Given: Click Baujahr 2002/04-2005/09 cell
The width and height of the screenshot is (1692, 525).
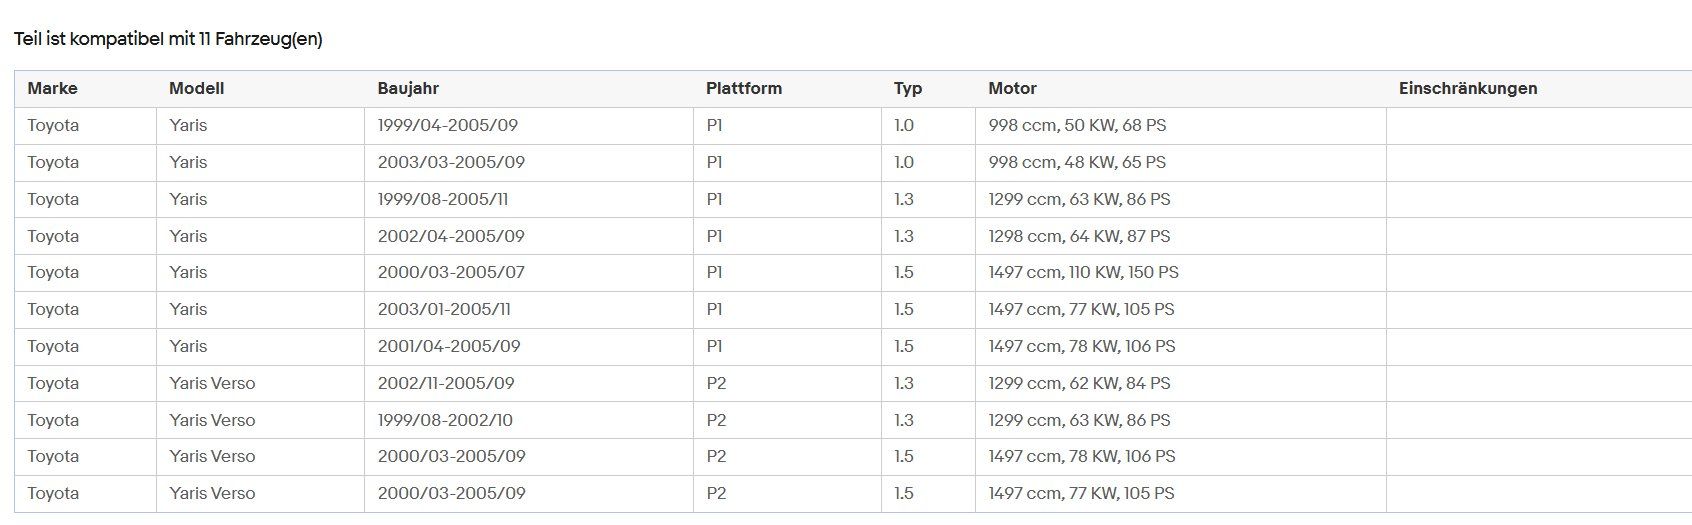Looking at the screenshot, I should [x=451, y=236].
